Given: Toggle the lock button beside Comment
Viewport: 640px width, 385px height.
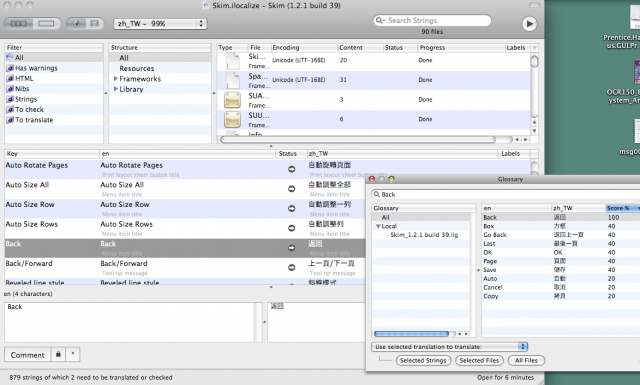Looking at the screenshot, I should 58,355.
